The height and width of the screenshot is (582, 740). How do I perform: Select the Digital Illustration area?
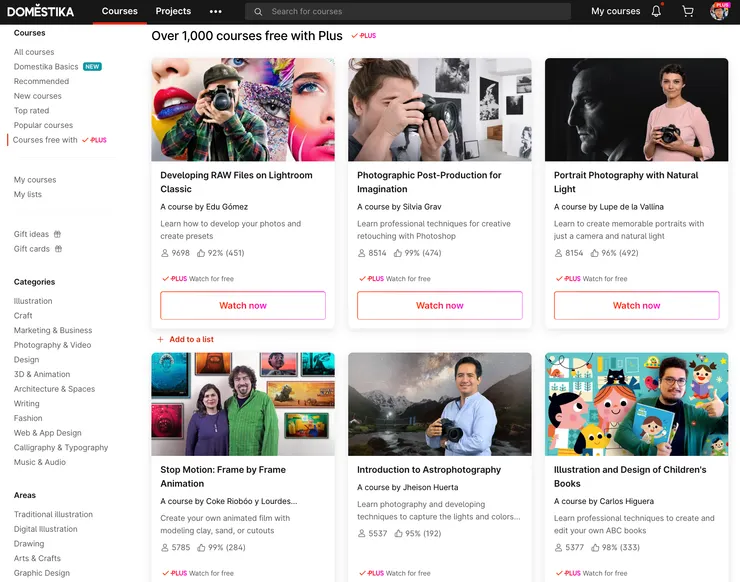[46, 529]
